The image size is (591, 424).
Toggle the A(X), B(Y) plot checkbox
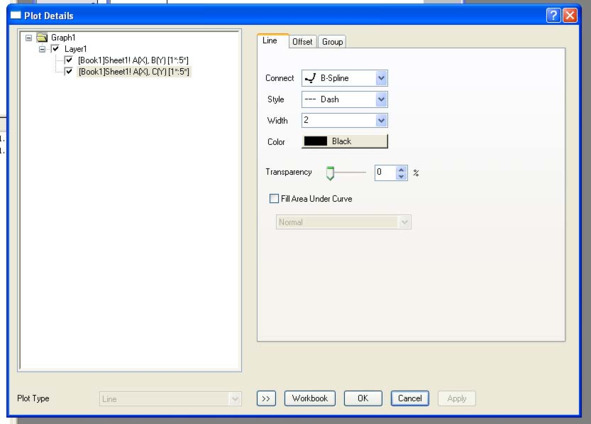68,60
